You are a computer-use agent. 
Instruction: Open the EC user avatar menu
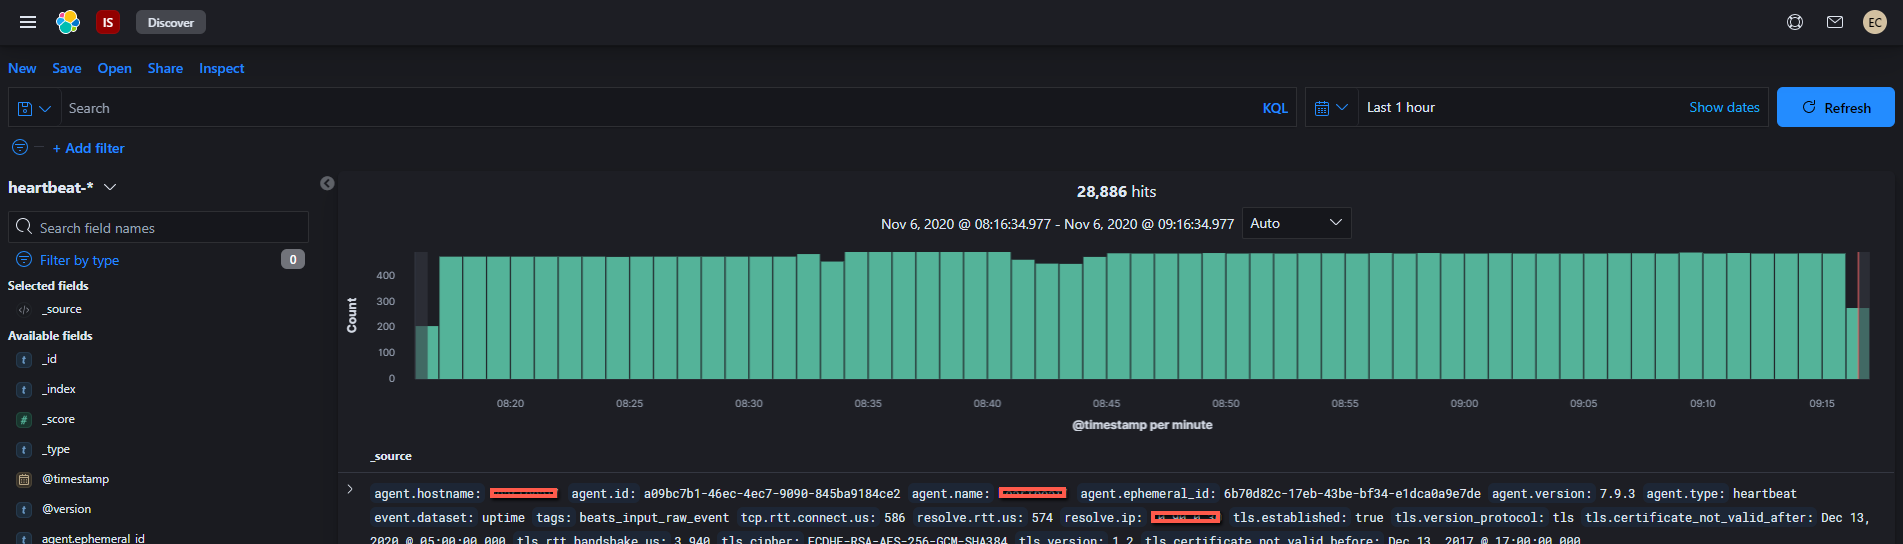coord(1875,22)
